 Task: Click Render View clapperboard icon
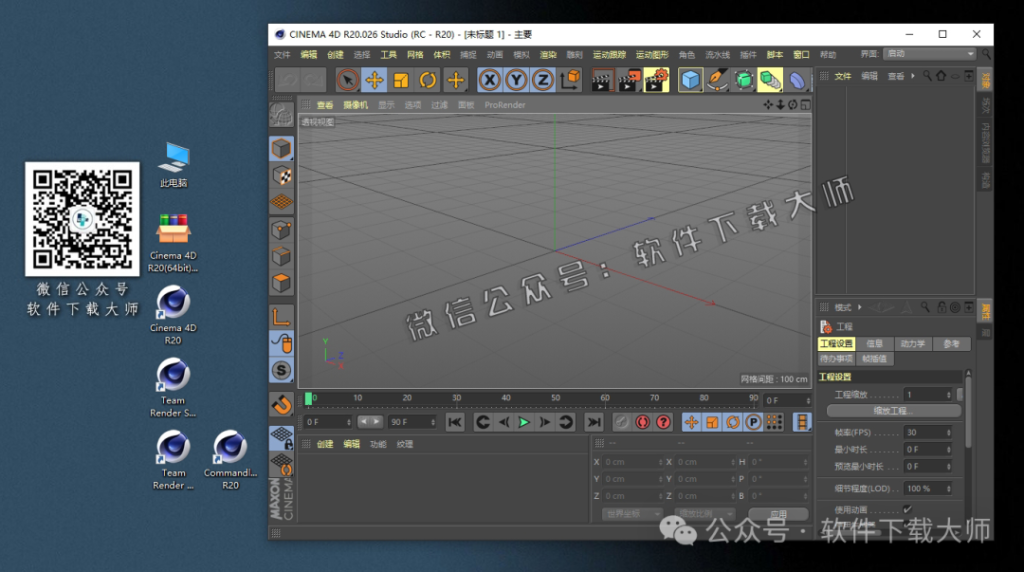(x=601, y=80)
